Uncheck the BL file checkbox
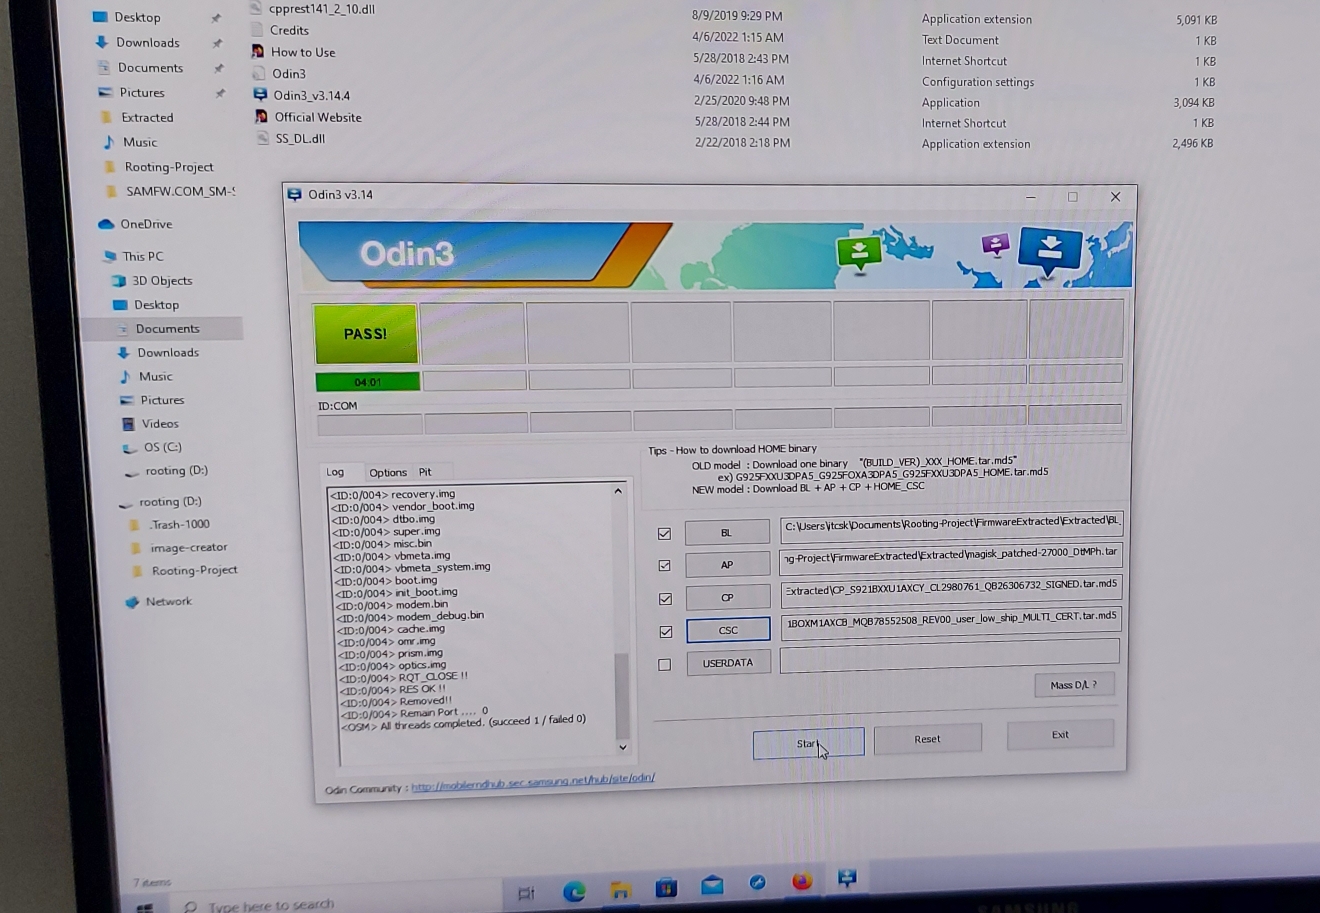This screenshot has width=1320, height=913. click(x=664, y=534)
